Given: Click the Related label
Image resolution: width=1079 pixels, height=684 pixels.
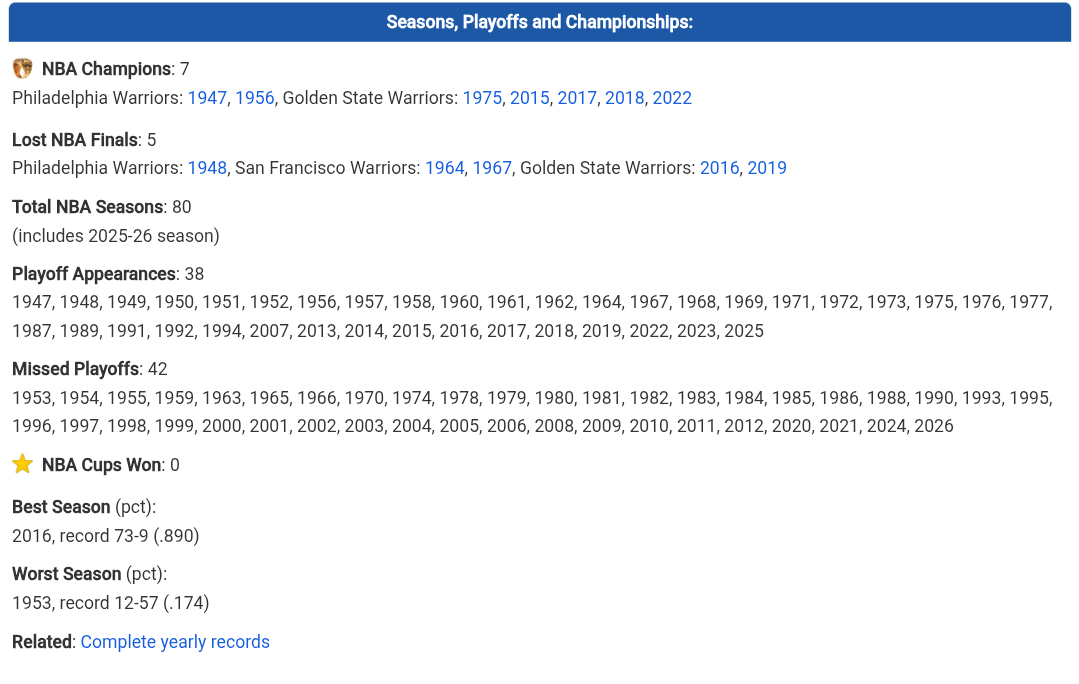Looking at the screenshot, I should pyautogui.click(x=43, y=641).
